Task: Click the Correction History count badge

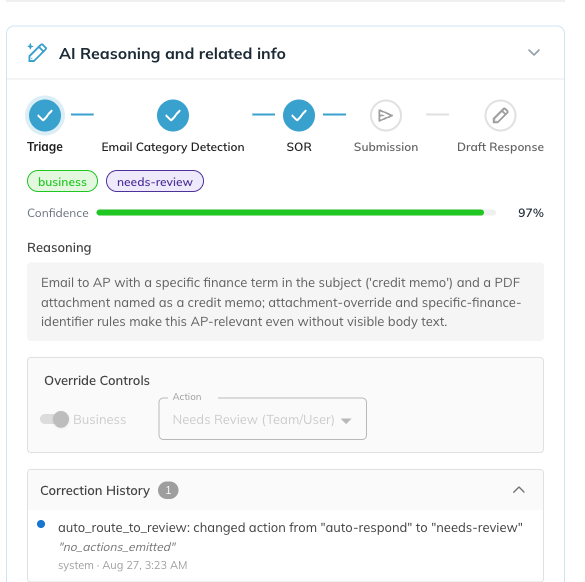Action: click(x=168, y=490)
